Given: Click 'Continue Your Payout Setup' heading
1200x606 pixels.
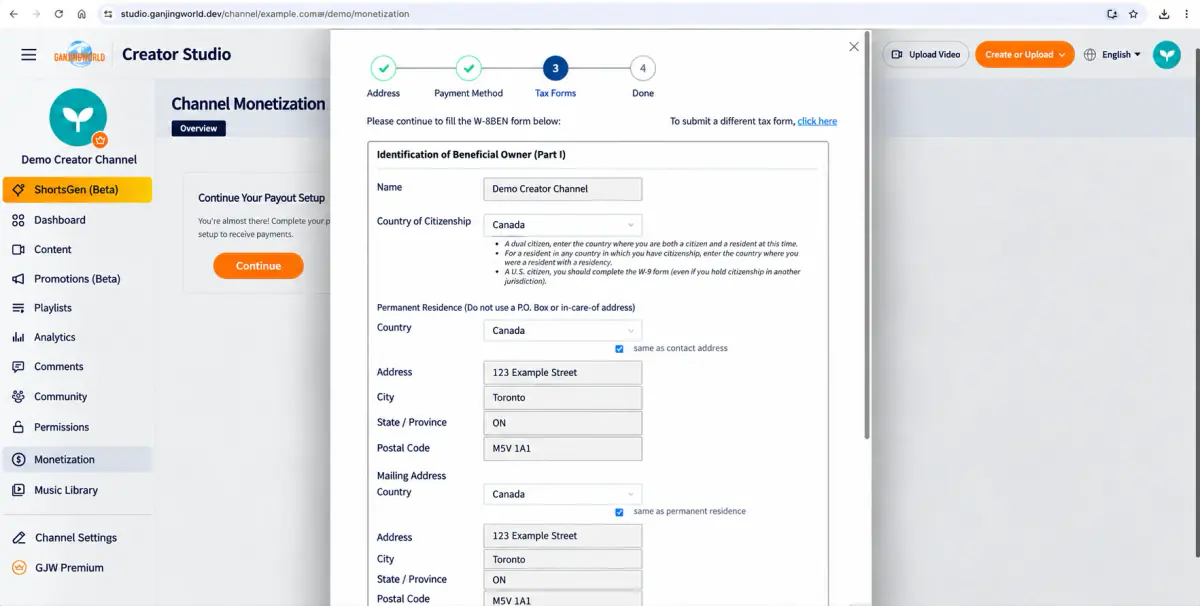Looking at the screenshot, I should pos(262,198).
